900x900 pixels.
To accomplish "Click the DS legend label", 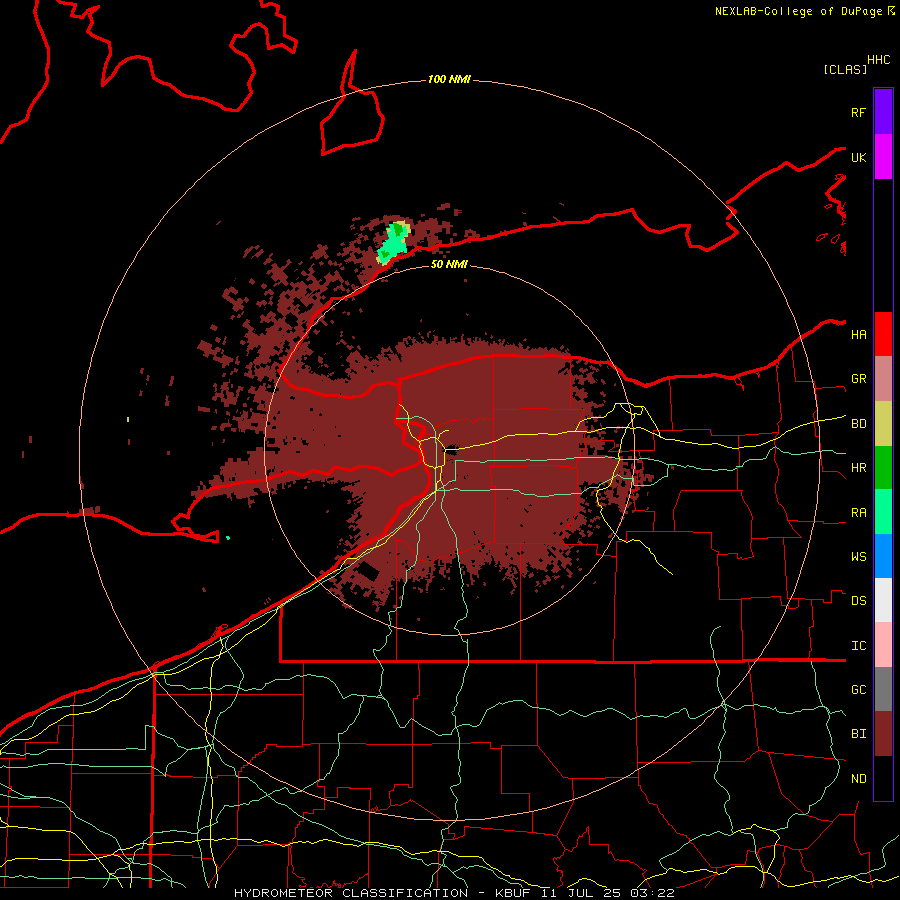I will (x=859, y=601).
